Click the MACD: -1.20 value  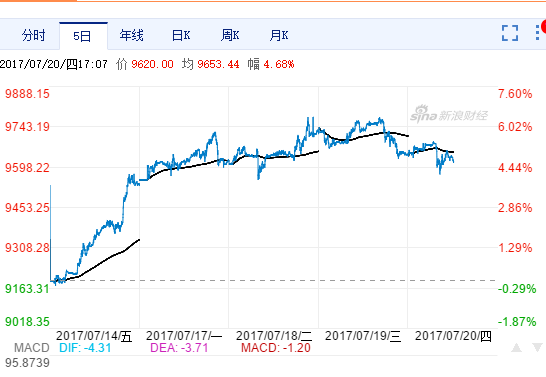(276, 348)
